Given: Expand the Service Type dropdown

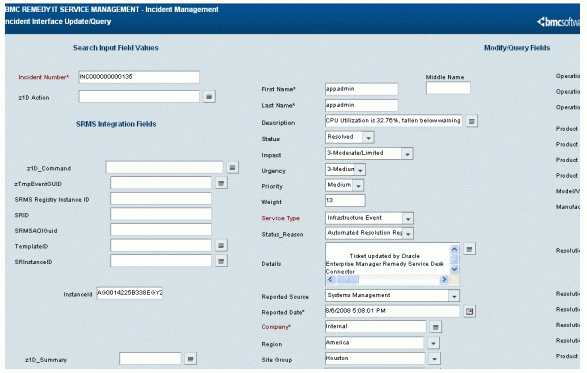Looking at the screenshot, I should (408, 218).
